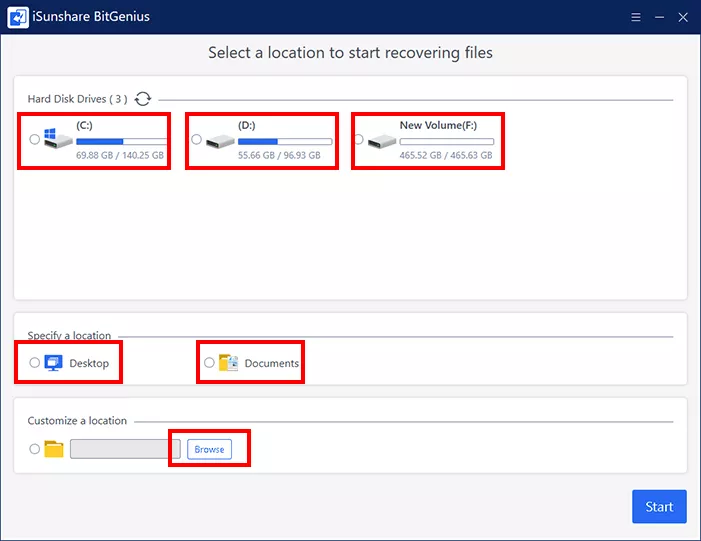The width and height of the screenshot is (701, 541).
Task: Click the D: drive usage bar
Action: 285,142
